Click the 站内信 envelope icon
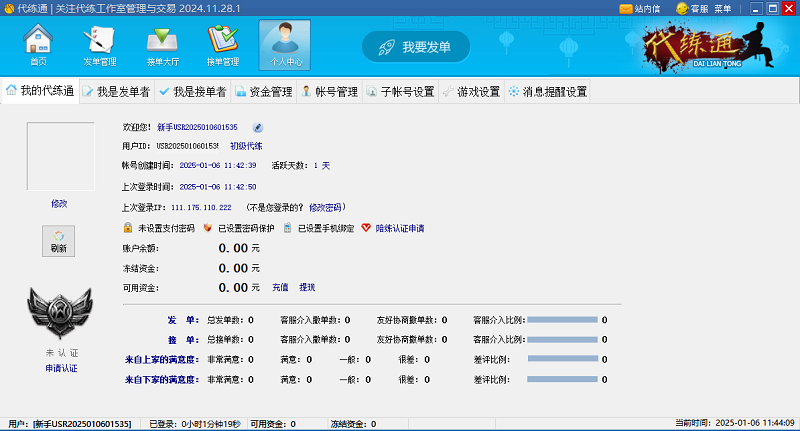Screen dimensions: 800x431 pyautogui.click(x=626, y=8)
